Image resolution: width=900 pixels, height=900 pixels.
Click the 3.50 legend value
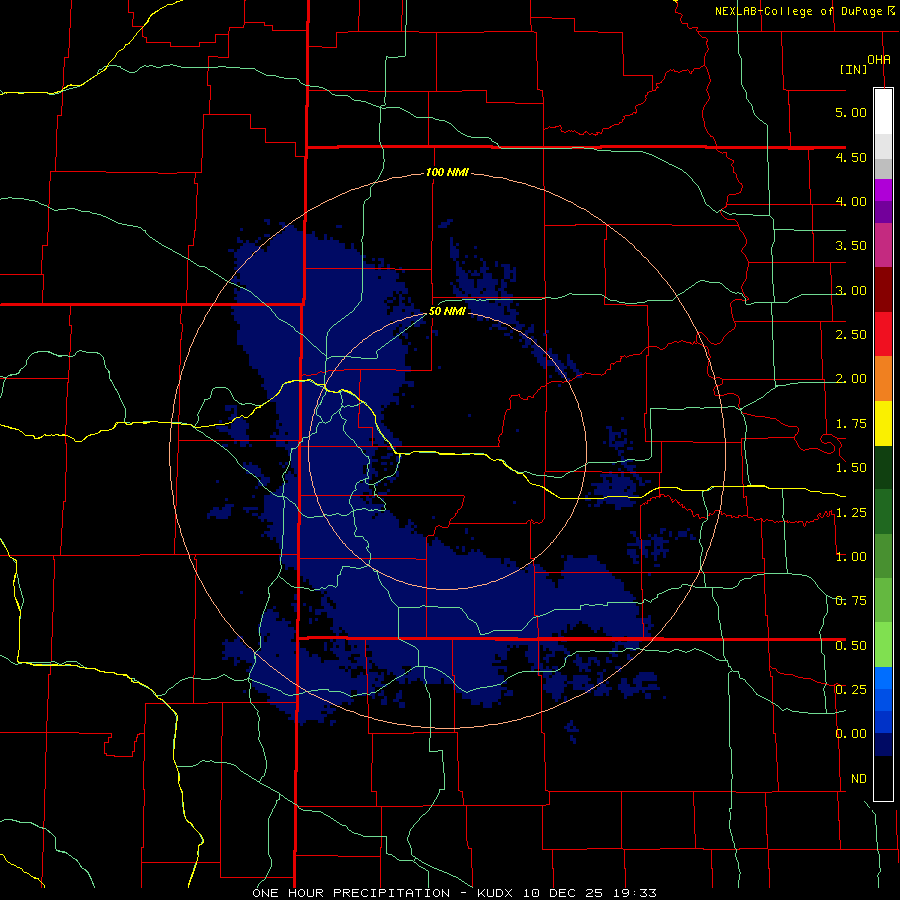(851, 246)
